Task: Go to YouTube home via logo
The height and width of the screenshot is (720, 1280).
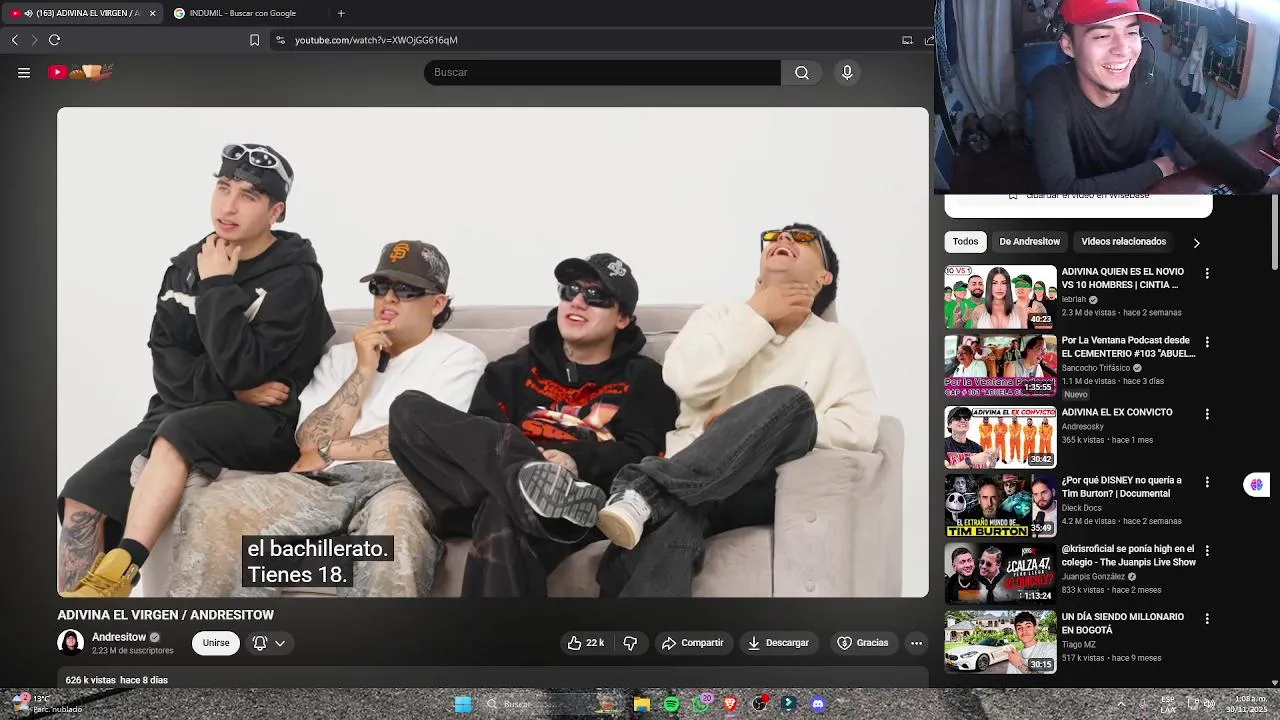Action: coord(80,71)
